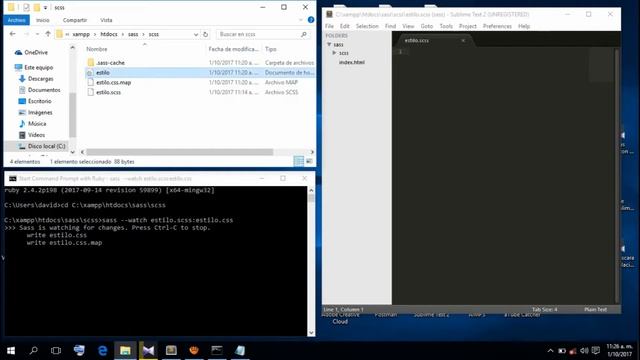
Task: Open the Selection menu in Sublime Text
Action: pyautogui.click(x=367, y=26)
